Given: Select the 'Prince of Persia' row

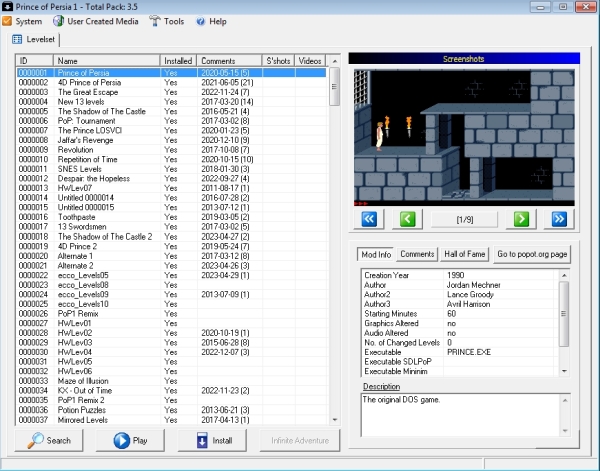Looking at the screenshot, I should coord(171,73).
